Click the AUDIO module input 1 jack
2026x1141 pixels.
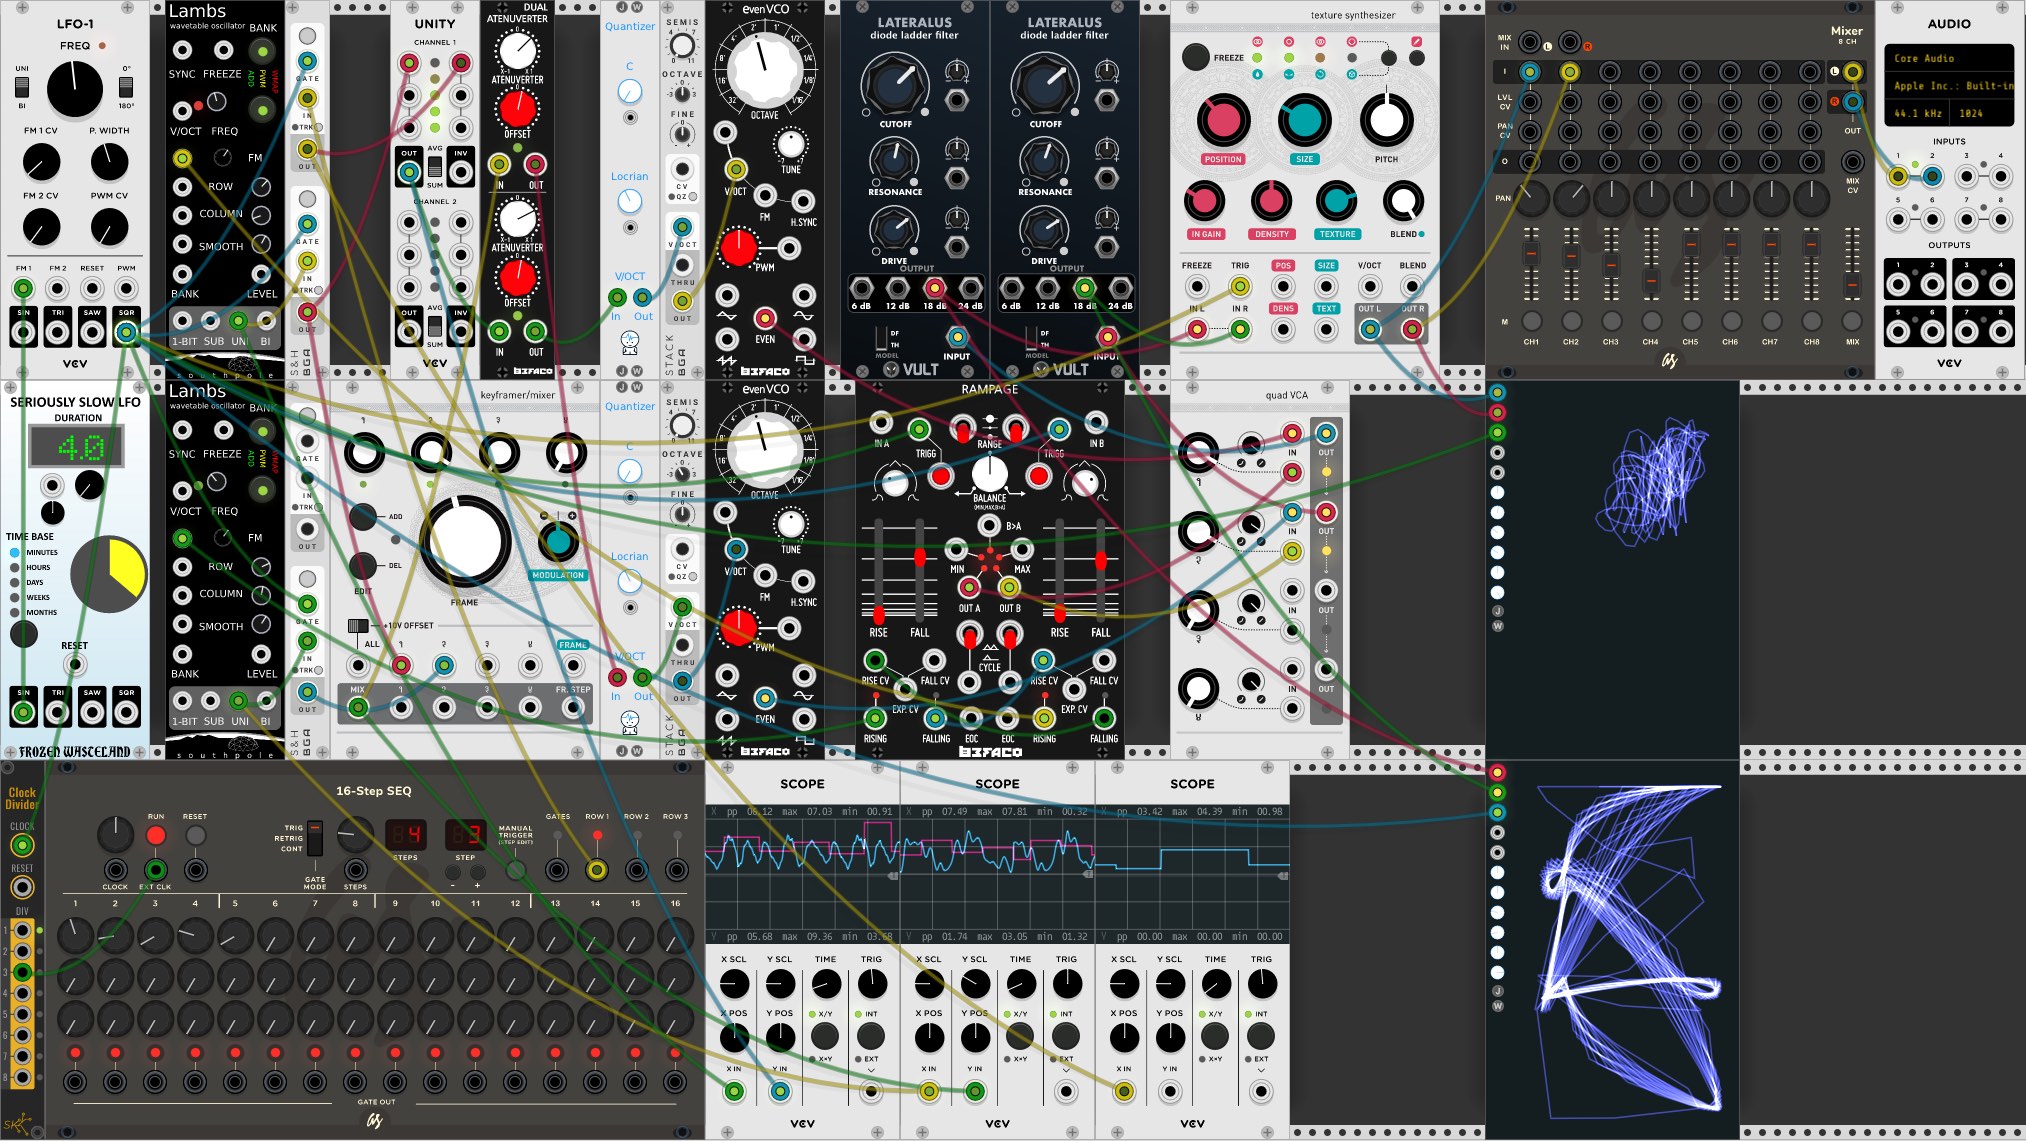point(1897,177)
